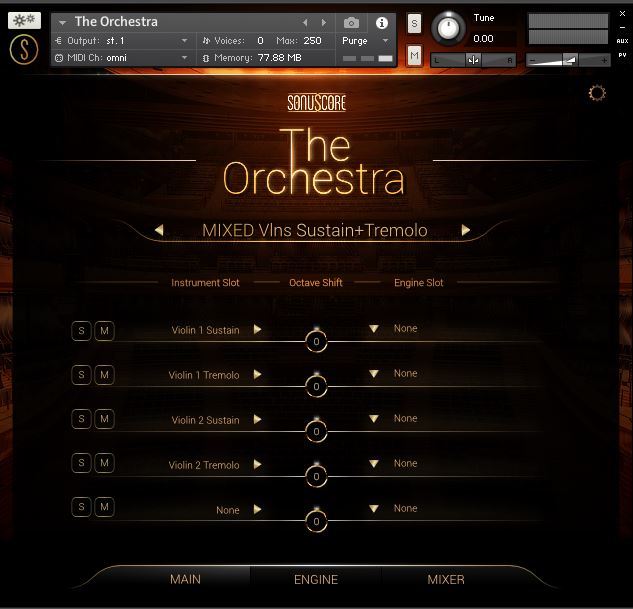633x609 pixels.
Task: Open instrument browser for Violin 2 Sustain
Action: [x=257, y=419]
